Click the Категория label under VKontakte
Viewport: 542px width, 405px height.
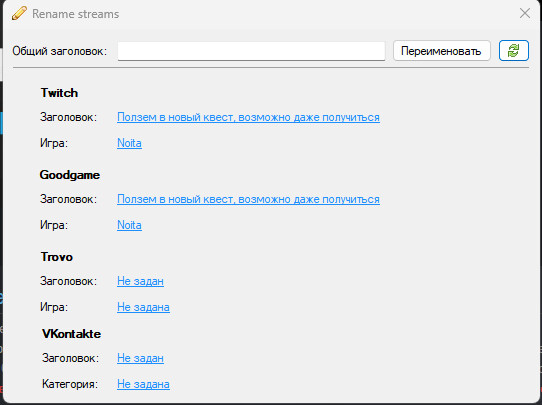coord(70,384)
